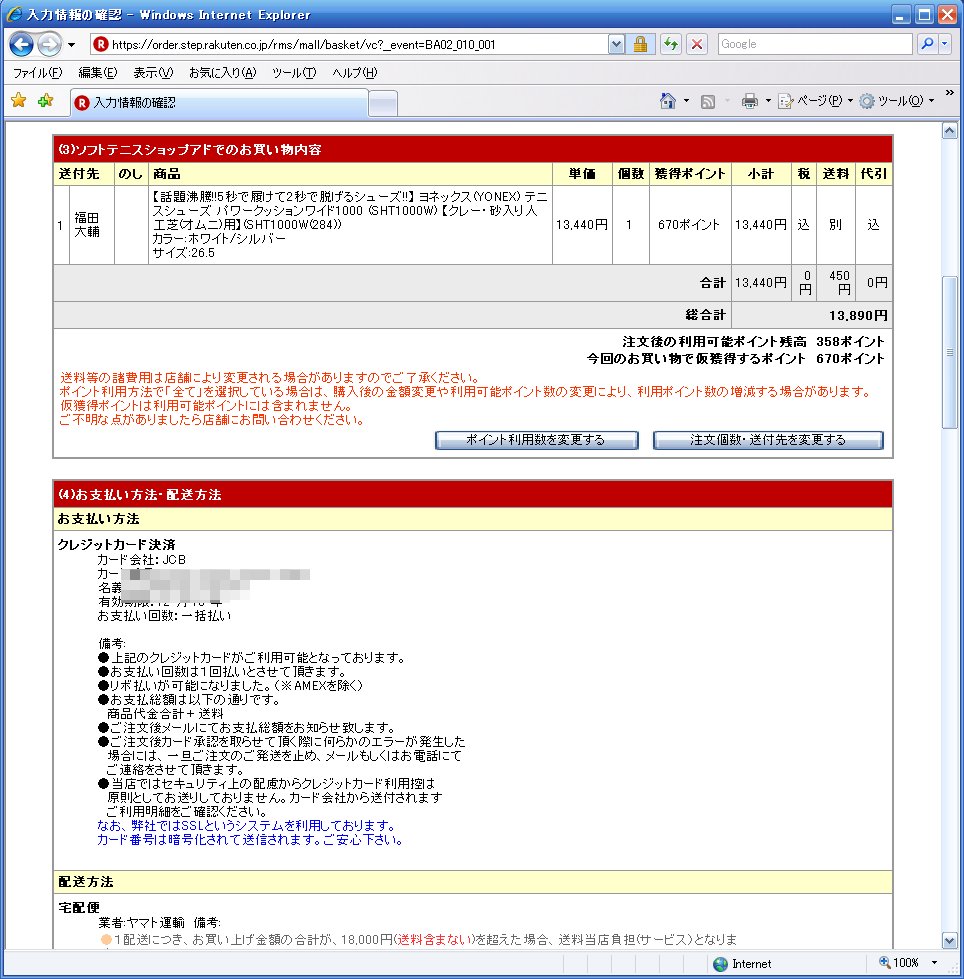Click the search magnifier icon
The height and width of the screenshot is (979, 964).
[x=927, y=44]
